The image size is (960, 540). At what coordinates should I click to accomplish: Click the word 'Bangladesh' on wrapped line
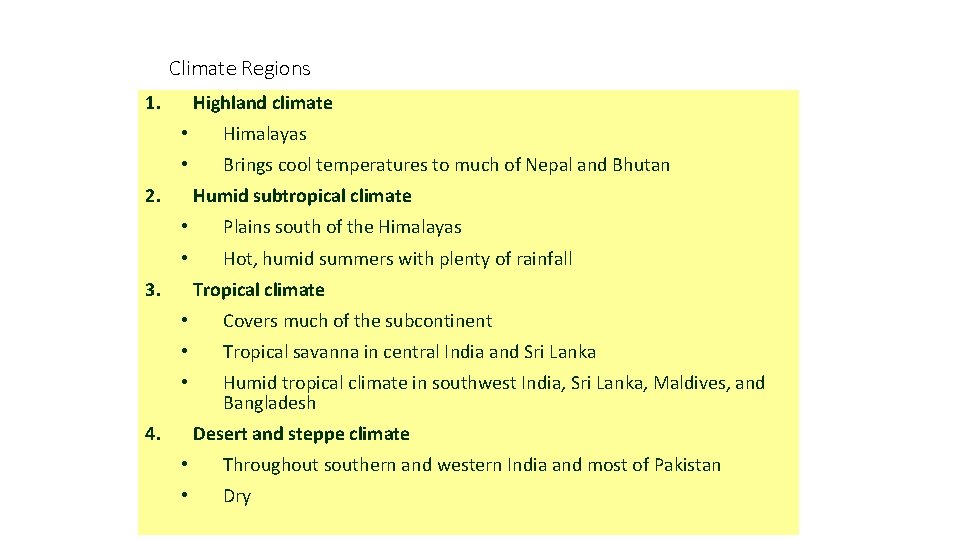coord(269,403)
